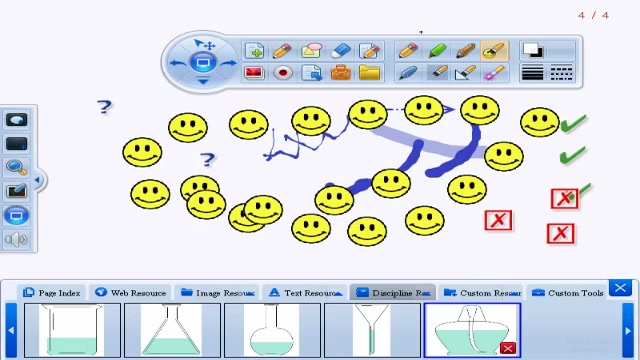Collapse the side panel with blue arrow
The height and width of the screenshot is (360, 640).
(x=38, y=180)
